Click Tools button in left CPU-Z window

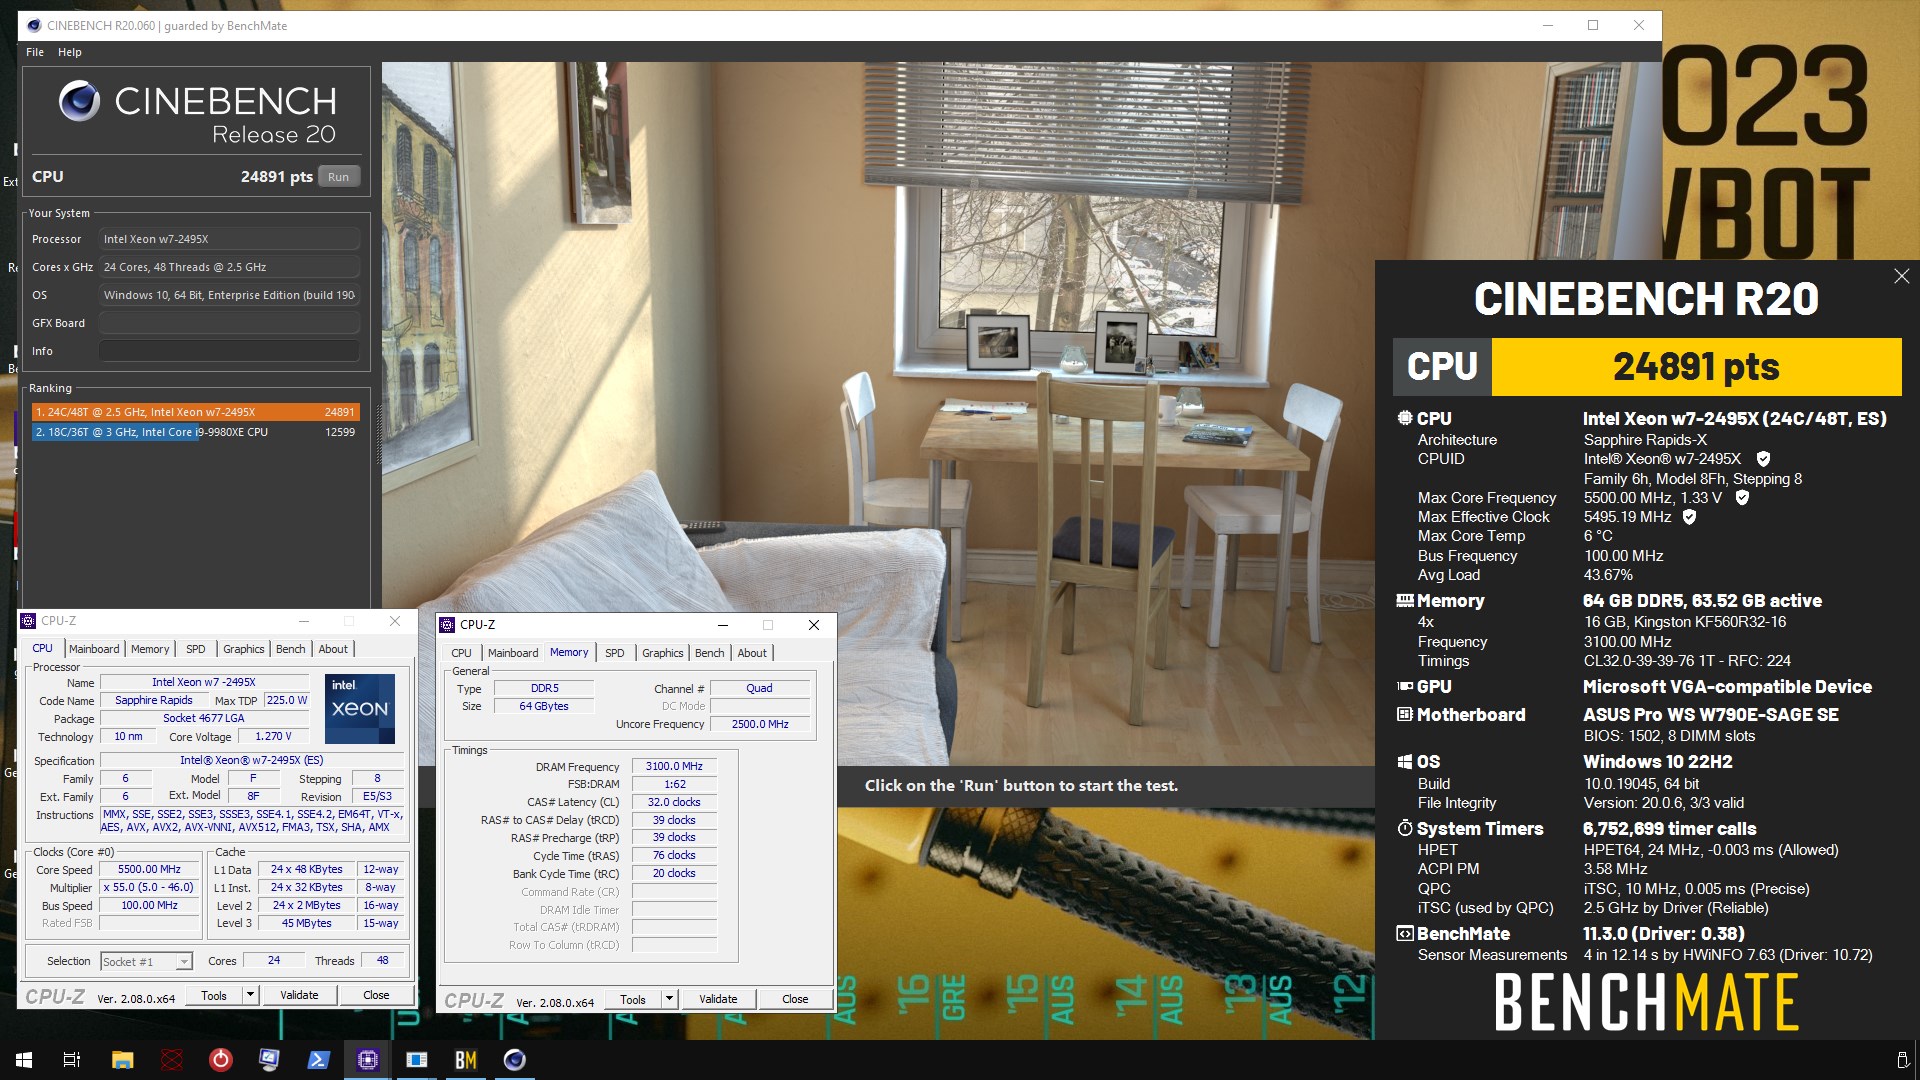(214, 995)
